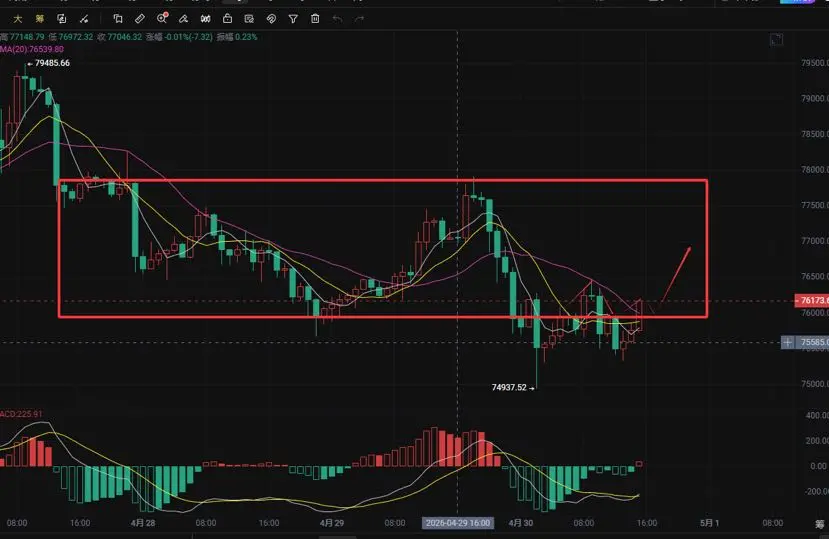Click the note edit icon in toolbar

pos(249,19)
